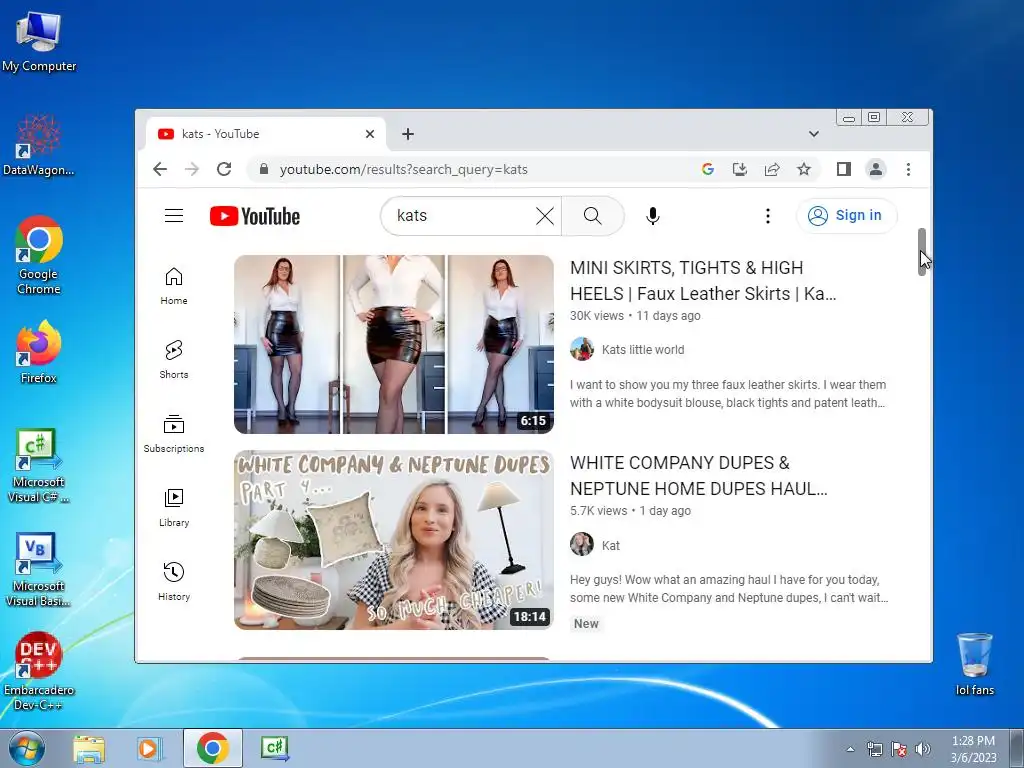Open 'Kats little world' channel name

(x=643, y=349)
